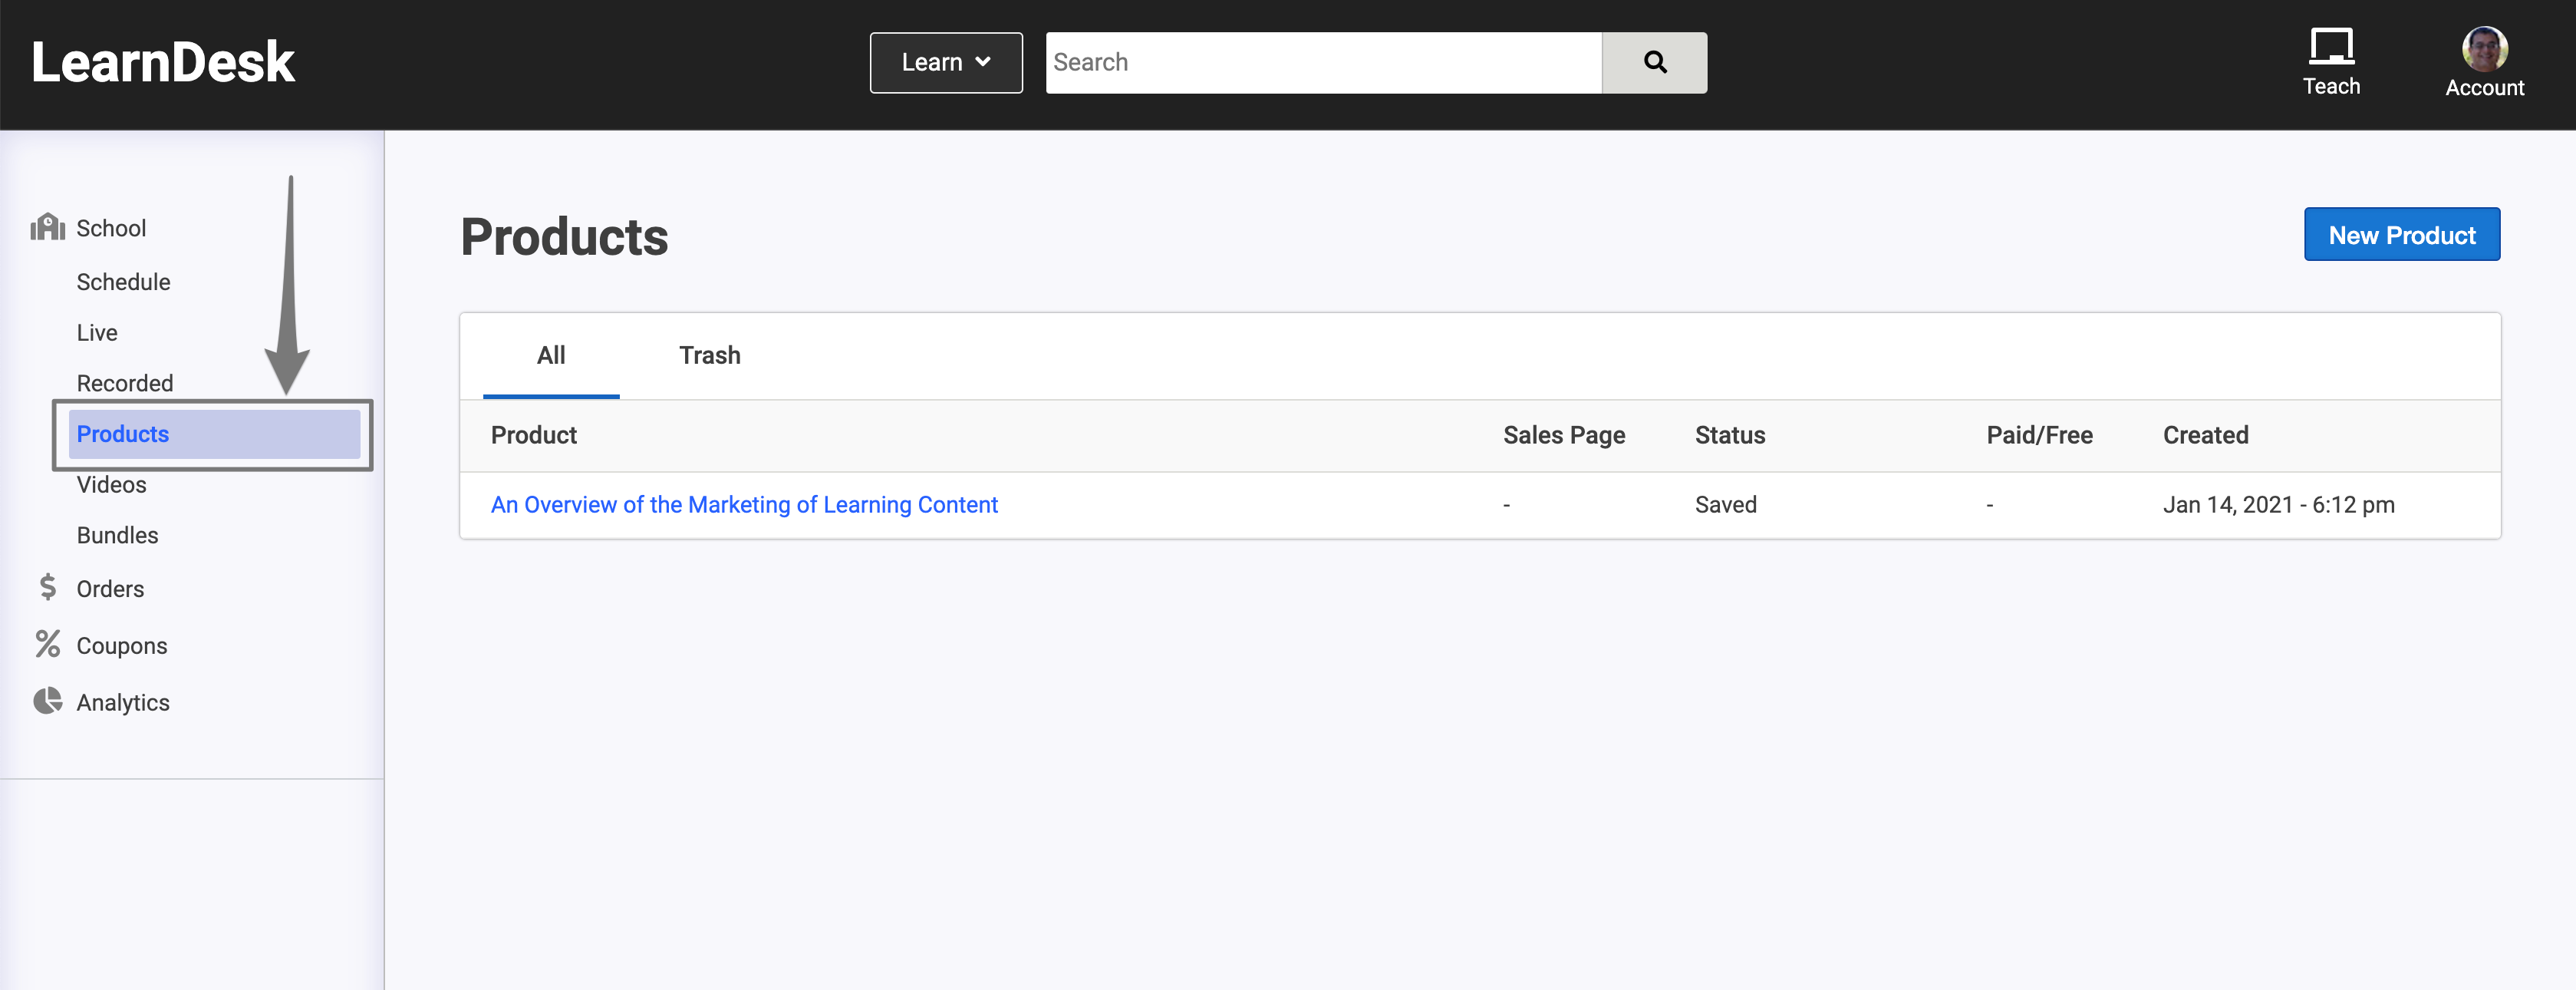Open Coupons in the sidebar

pyautogui.click(x=122, y=646)
